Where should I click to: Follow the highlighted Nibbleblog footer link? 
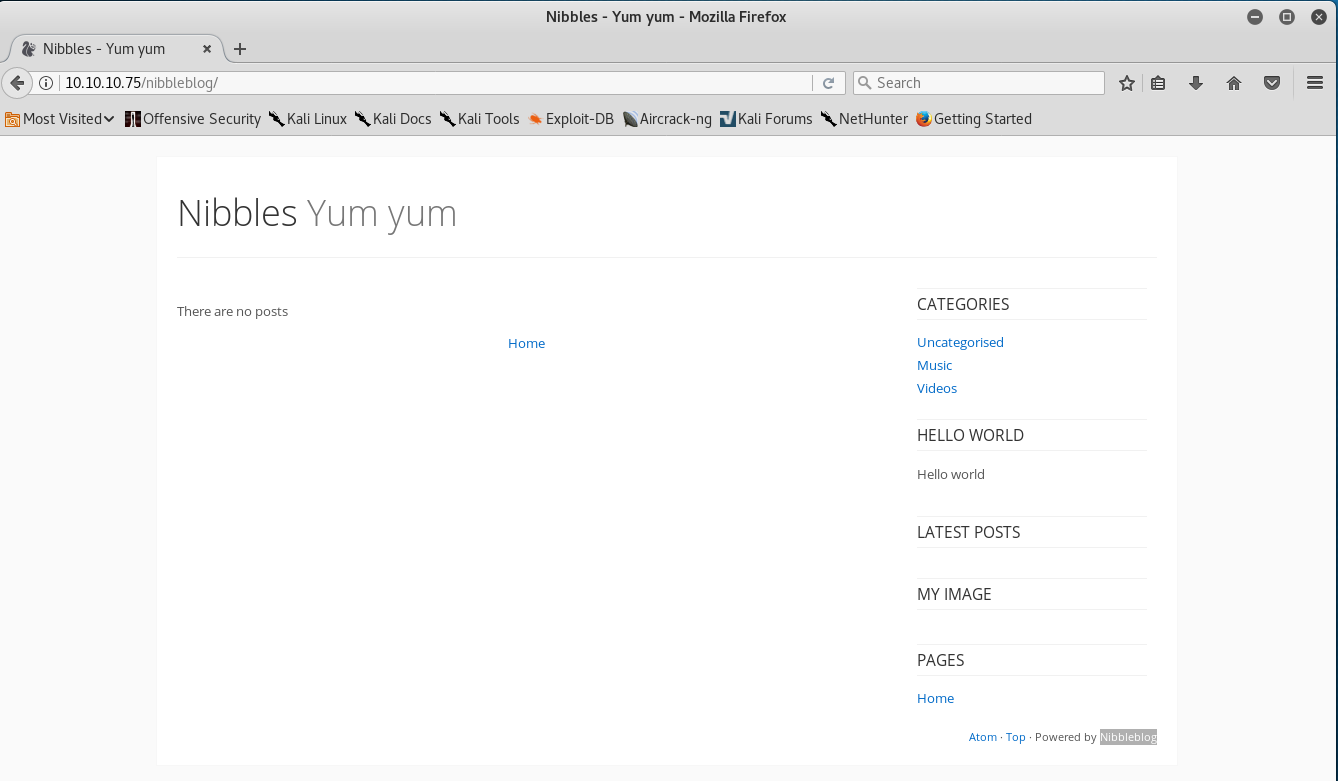[x=1128, y=737]
